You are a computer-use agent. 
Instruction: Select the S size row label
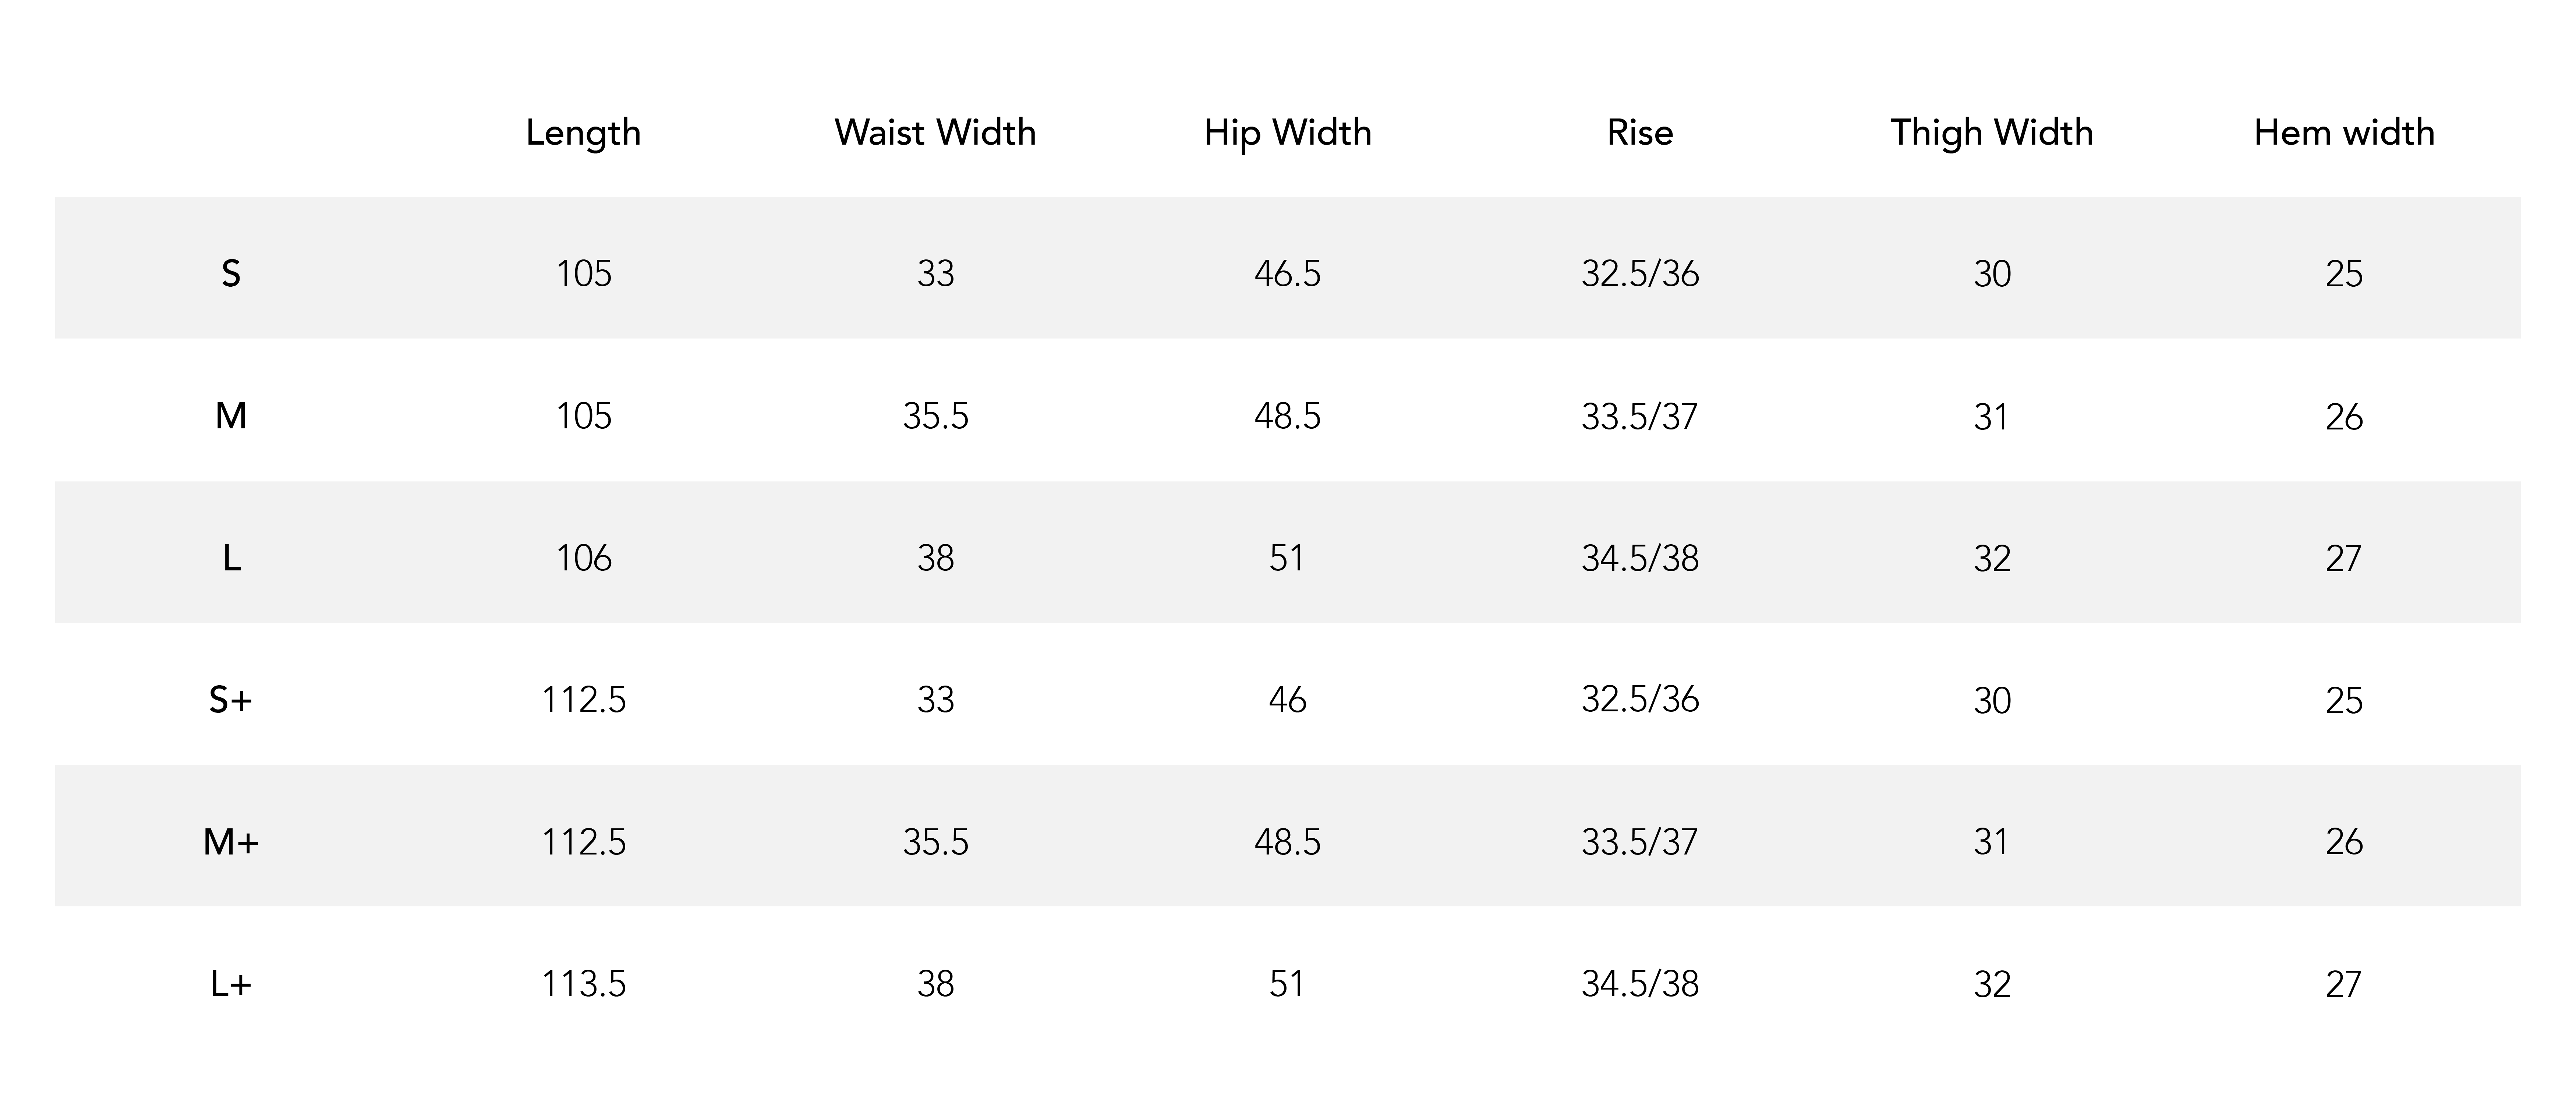pos(231,273)
